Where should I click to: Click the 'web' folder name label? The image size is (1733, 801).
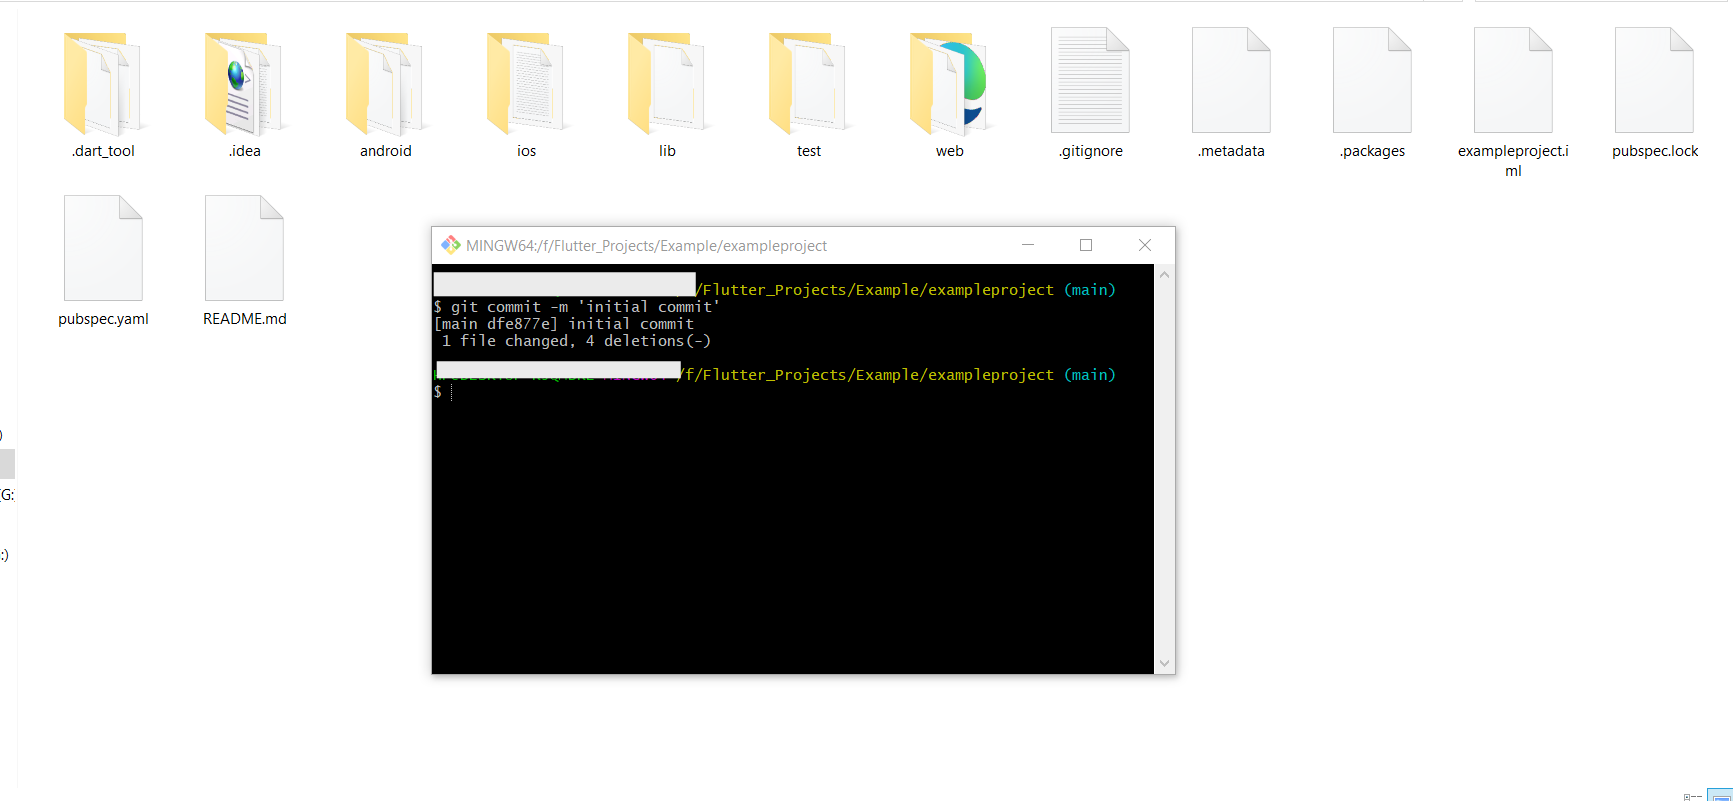pos(949,151)
